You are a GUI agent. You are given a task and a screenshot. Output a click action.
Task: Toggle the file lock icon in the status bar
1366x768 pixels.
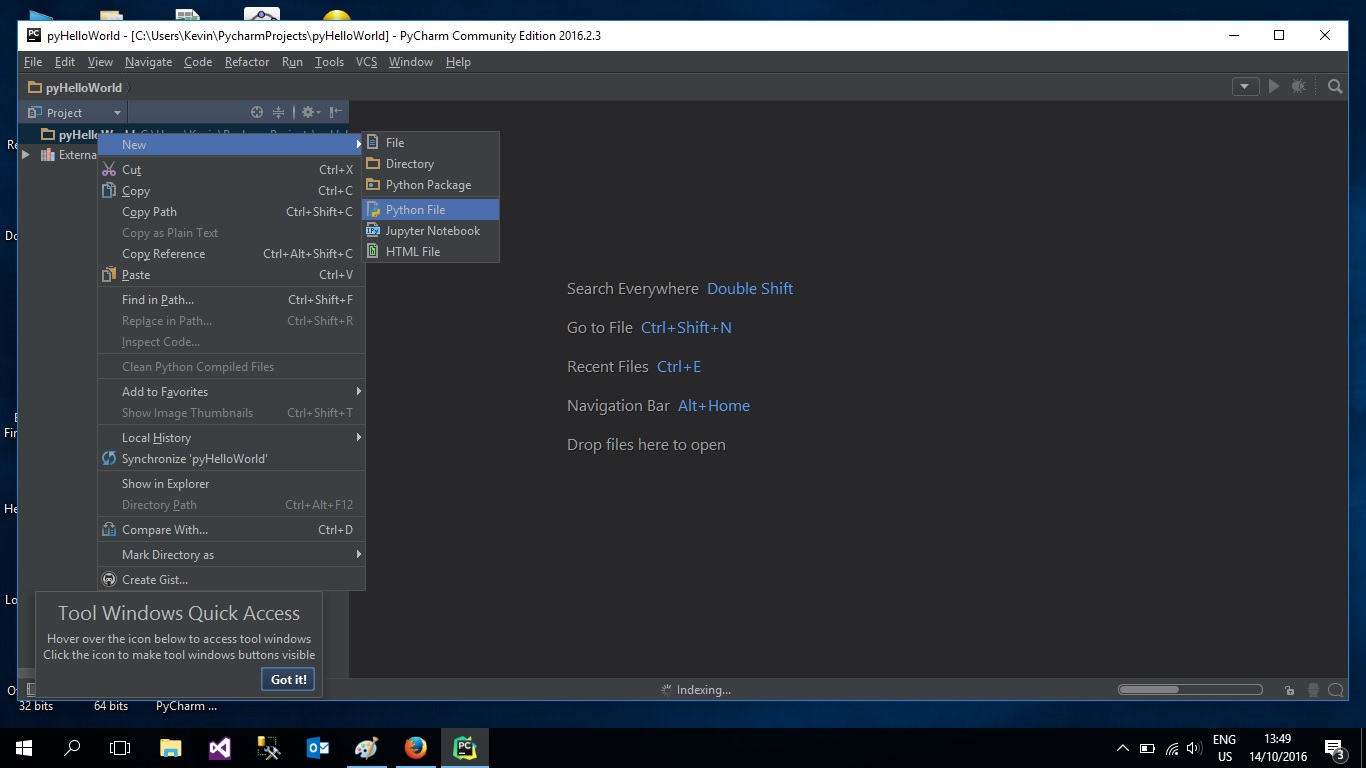click(x=1289, y=689)
